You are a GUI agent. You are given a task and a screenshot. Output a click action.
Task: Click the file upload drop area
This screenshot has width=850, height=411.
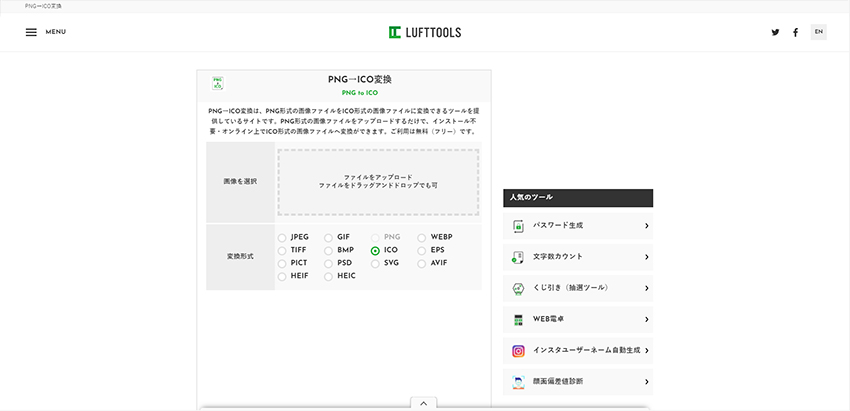pyautogui.click(x=378, y=182)
